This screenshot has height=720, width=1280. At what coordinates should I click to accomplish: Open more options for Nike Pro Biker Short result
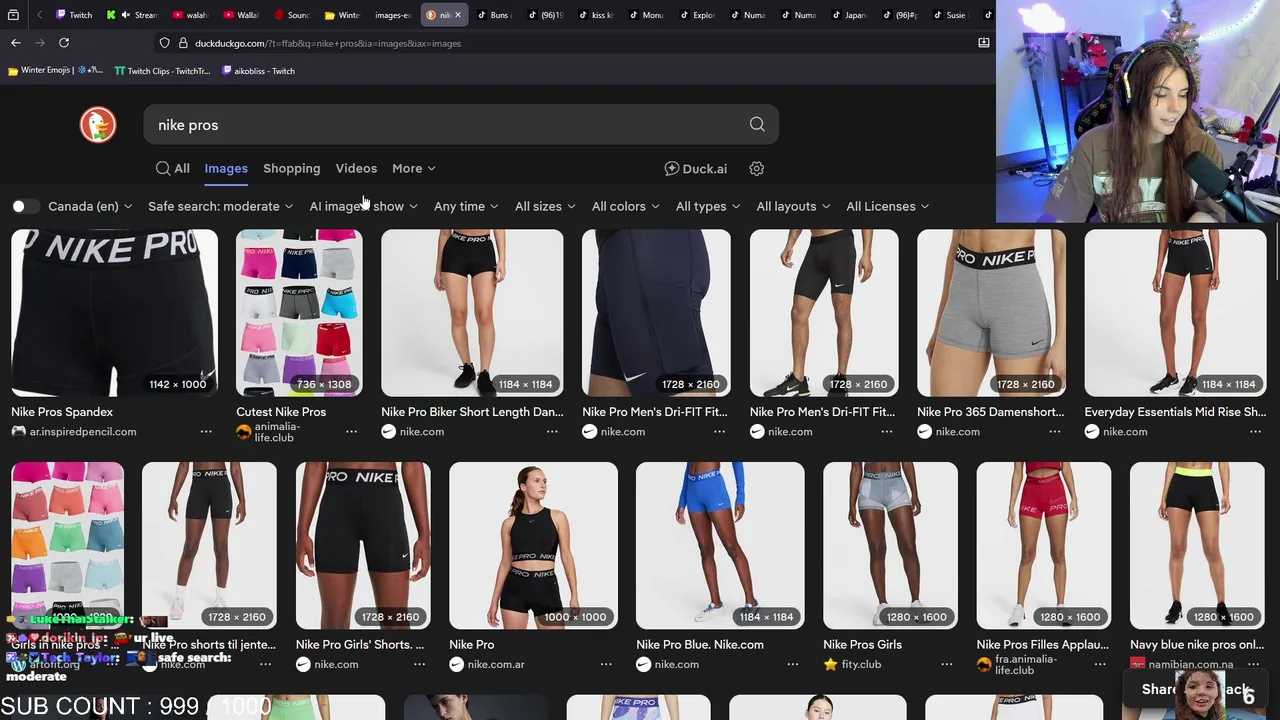tap(552, 432)
